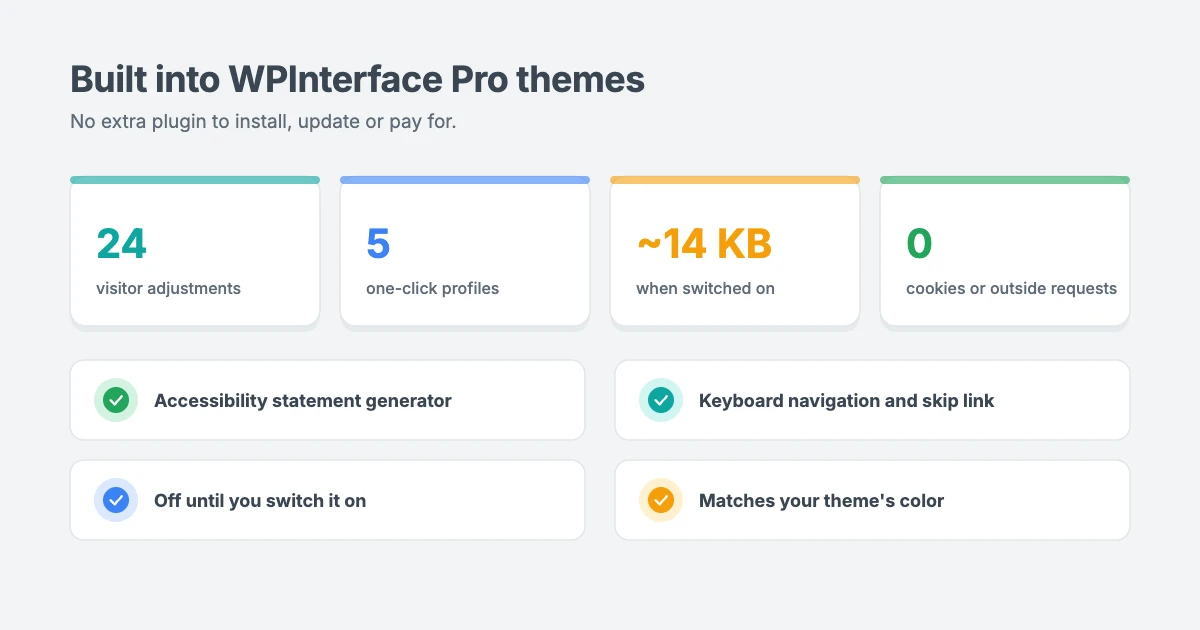Screen dimensions: 1200x630
Task: Click 'Keyboard navigation and skip link' text
Action: tap(847, 400)
